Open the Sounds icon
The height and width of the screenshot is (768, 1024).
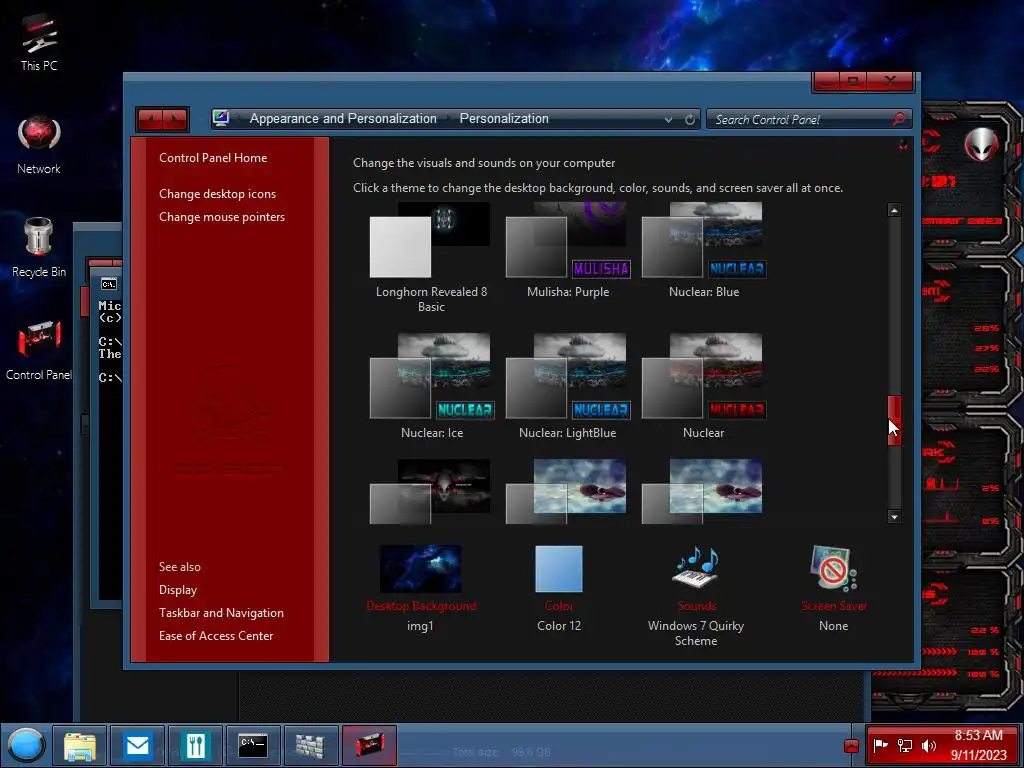(696, 568)
